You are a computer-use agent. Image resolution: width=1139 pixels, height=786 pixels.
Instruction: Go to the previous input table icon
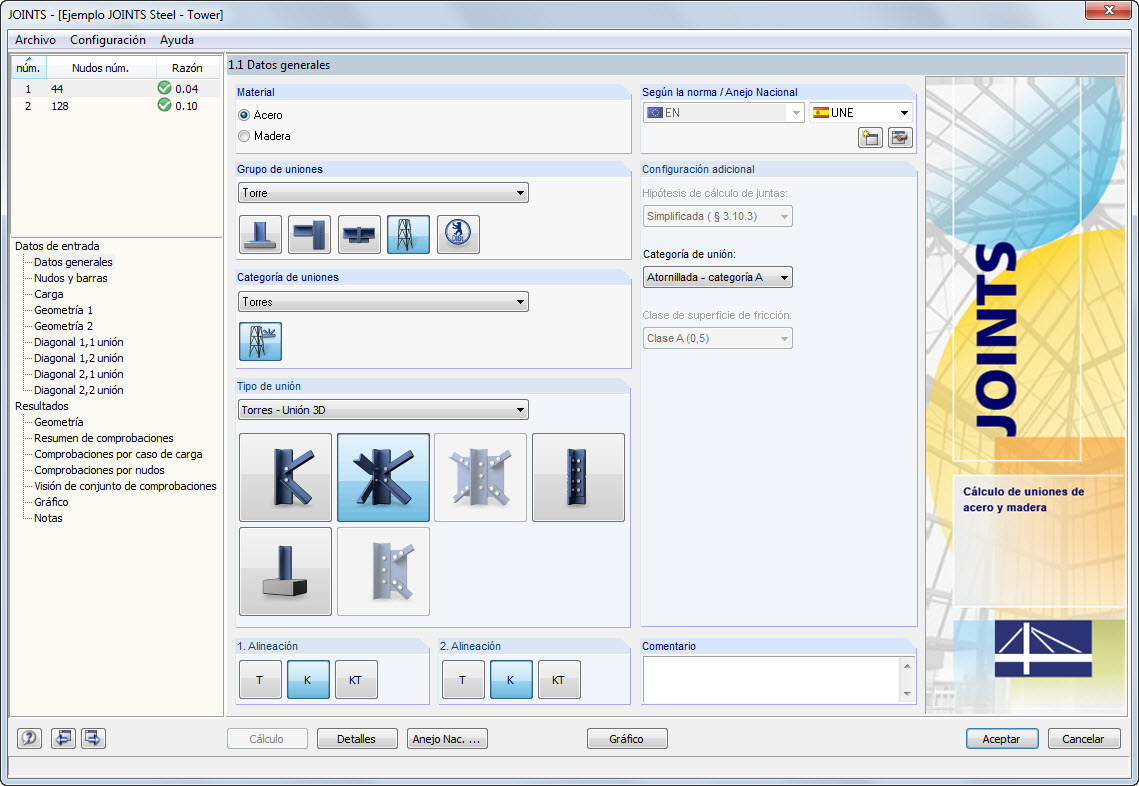point(63,738)
